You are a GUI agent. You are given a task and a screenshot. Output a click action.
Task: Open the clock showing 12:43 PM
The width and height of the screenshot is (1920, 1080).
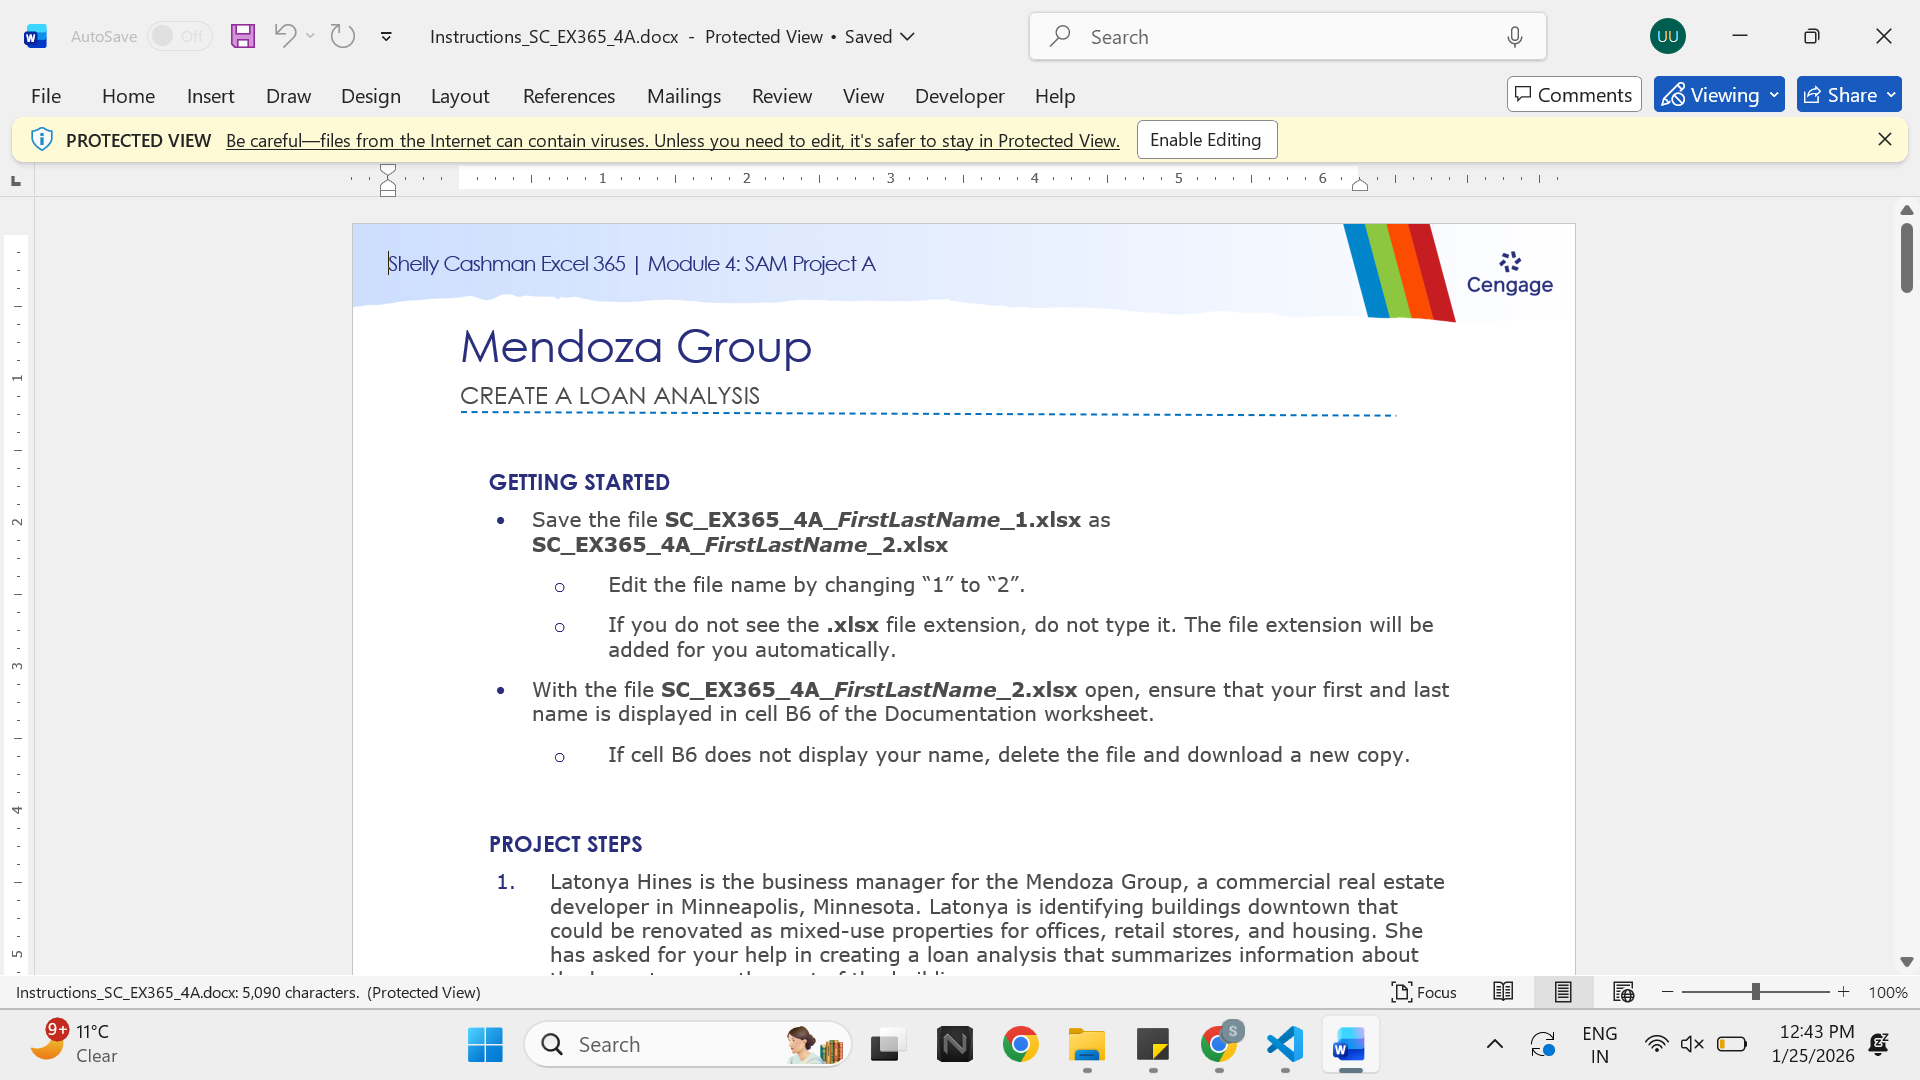pos(1813,1044)
